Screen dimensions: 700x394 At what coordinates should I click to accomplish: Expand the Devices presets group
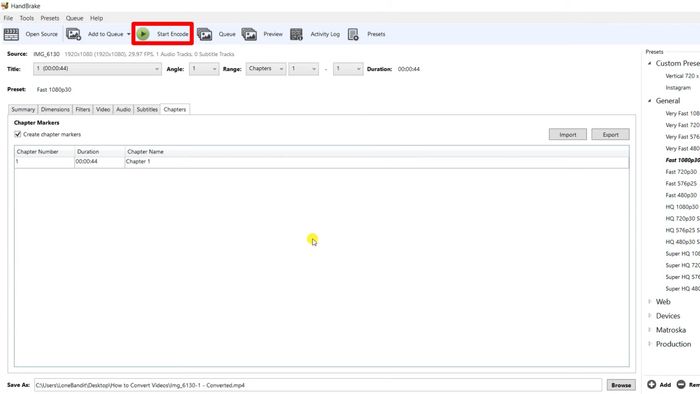650,316
